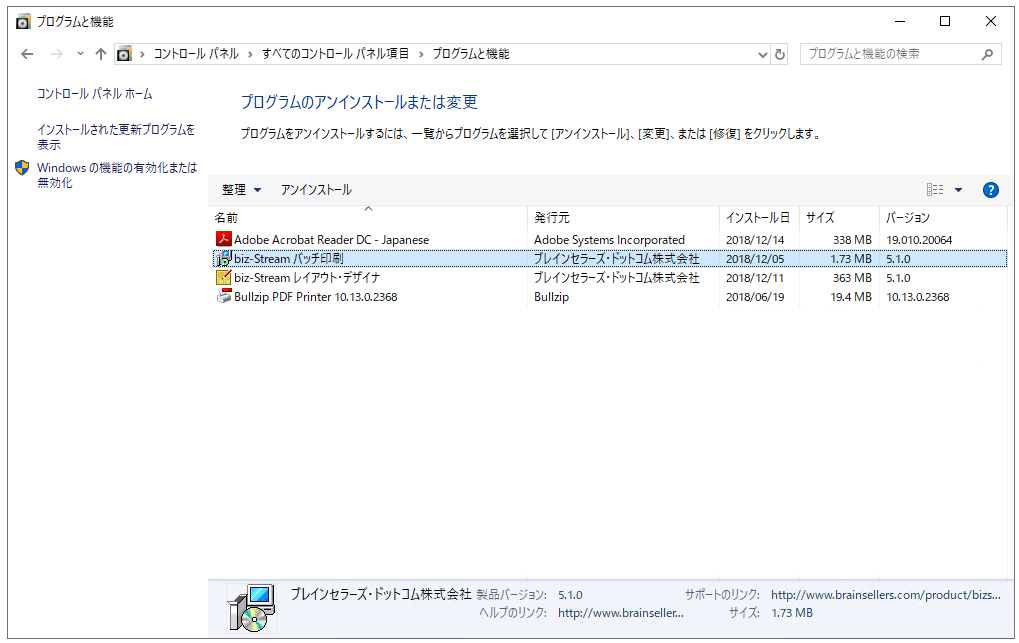Click the shield icon beside Windows の機能
The width and height of the screenshot is (1019, 643).
22,168
